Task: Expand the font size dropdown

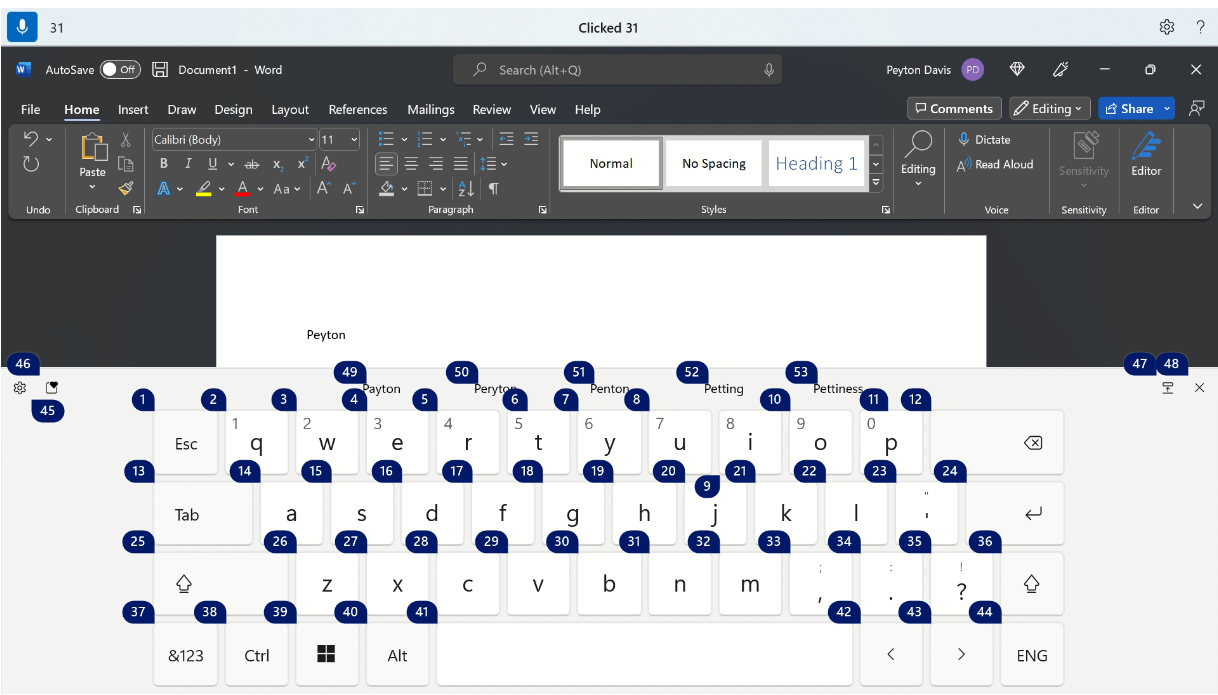Action: [x=354, y=140]
